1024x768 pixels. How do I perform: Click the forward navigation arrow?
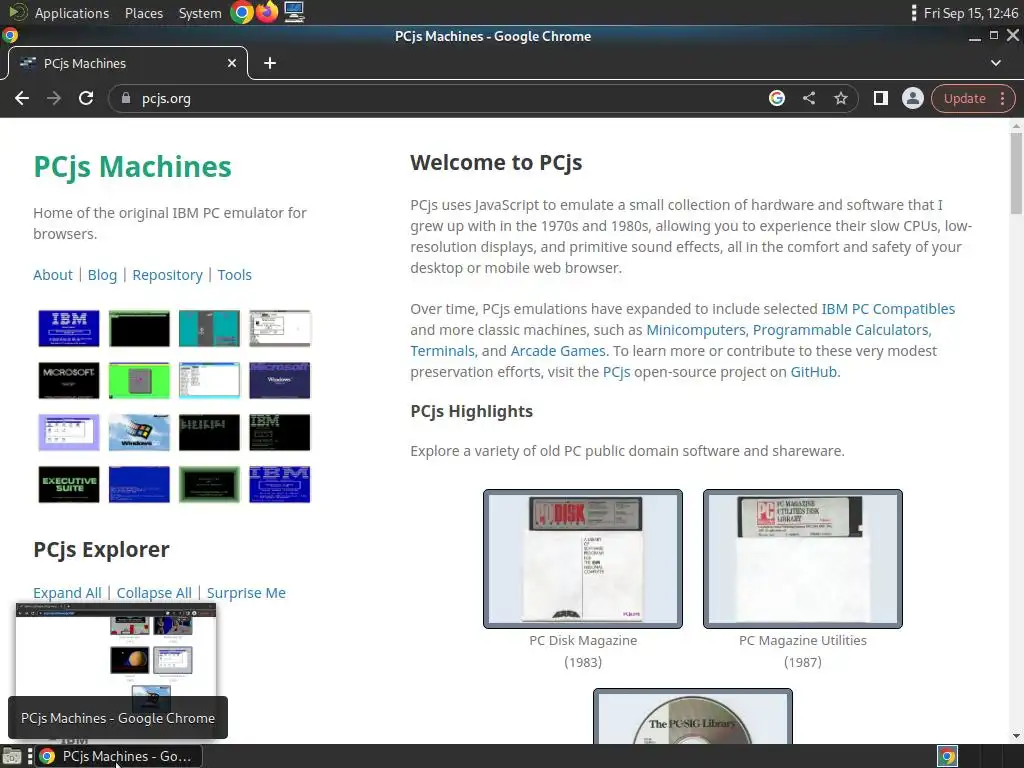[54, 99]
